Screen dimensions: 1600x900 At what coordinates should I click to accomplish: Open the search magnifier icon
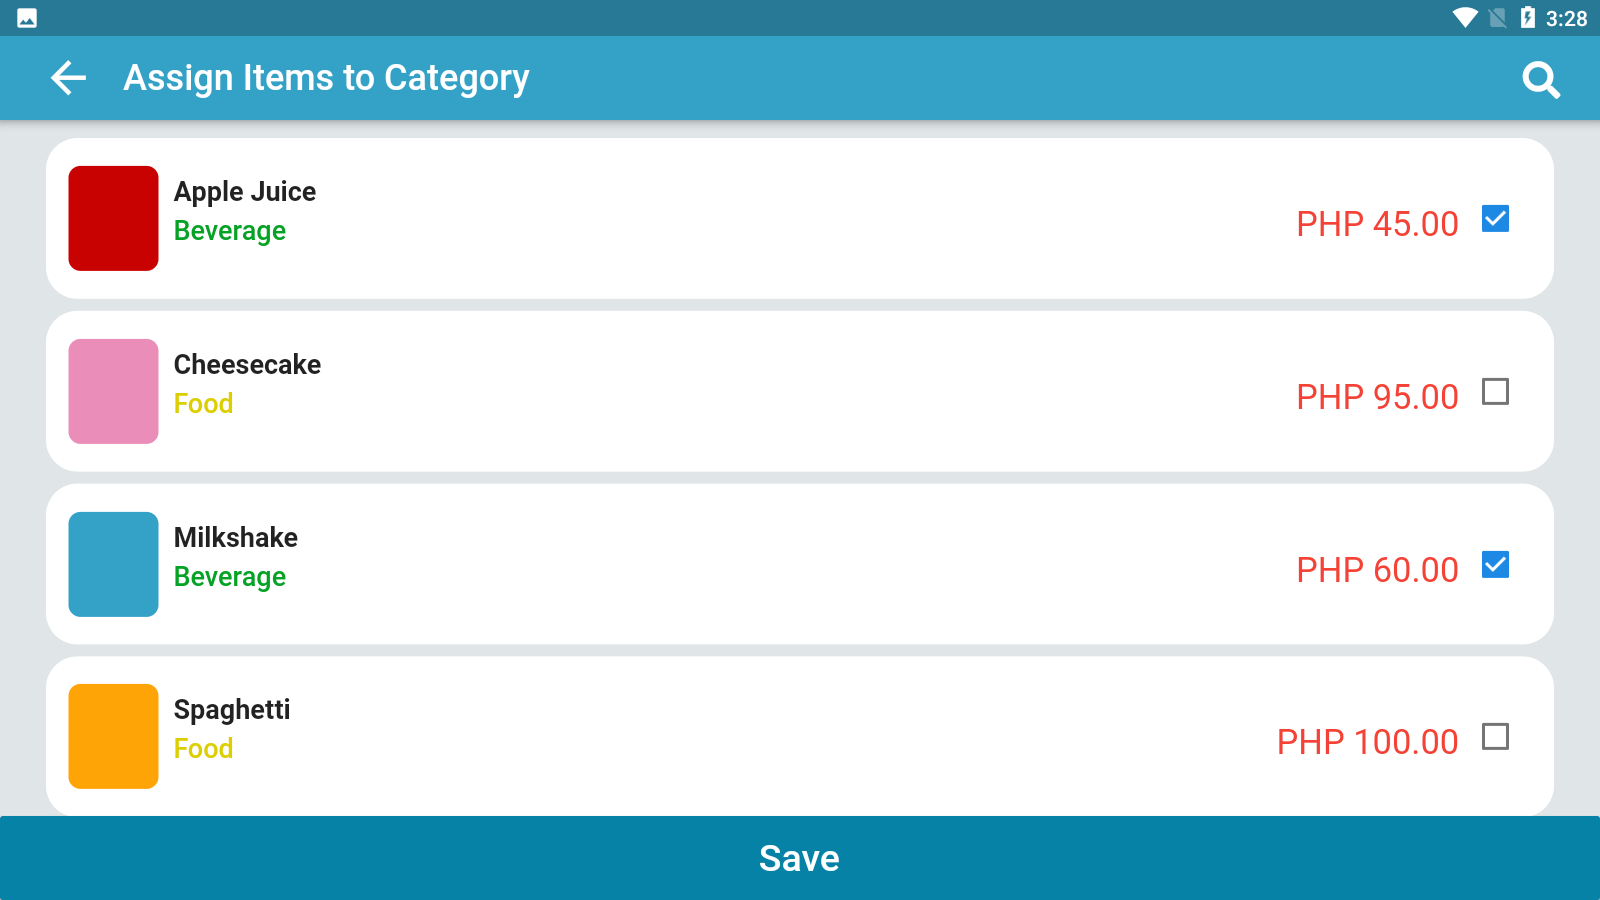(1541, 79)
